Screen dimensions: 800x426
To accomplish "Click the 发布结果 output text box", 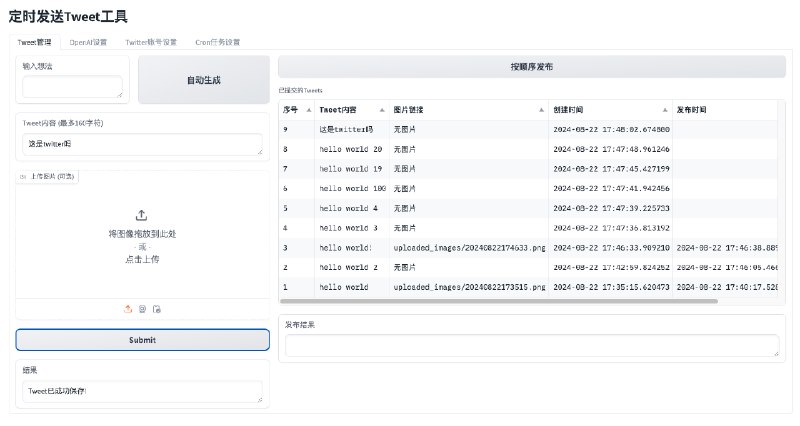I will (532, 345).
